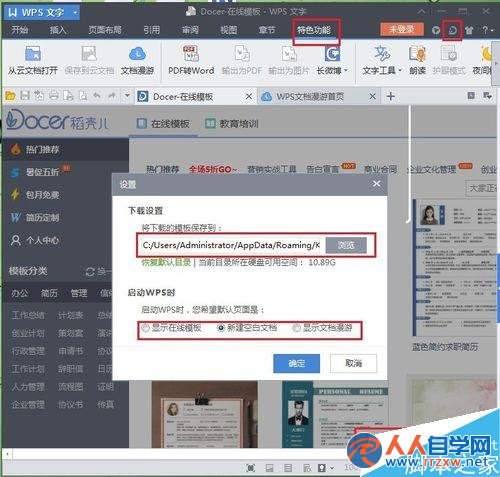This screenshot has width=500, height=477.
Task: Click the refresh icon beside 模板分类
Action: click(90, 272)
